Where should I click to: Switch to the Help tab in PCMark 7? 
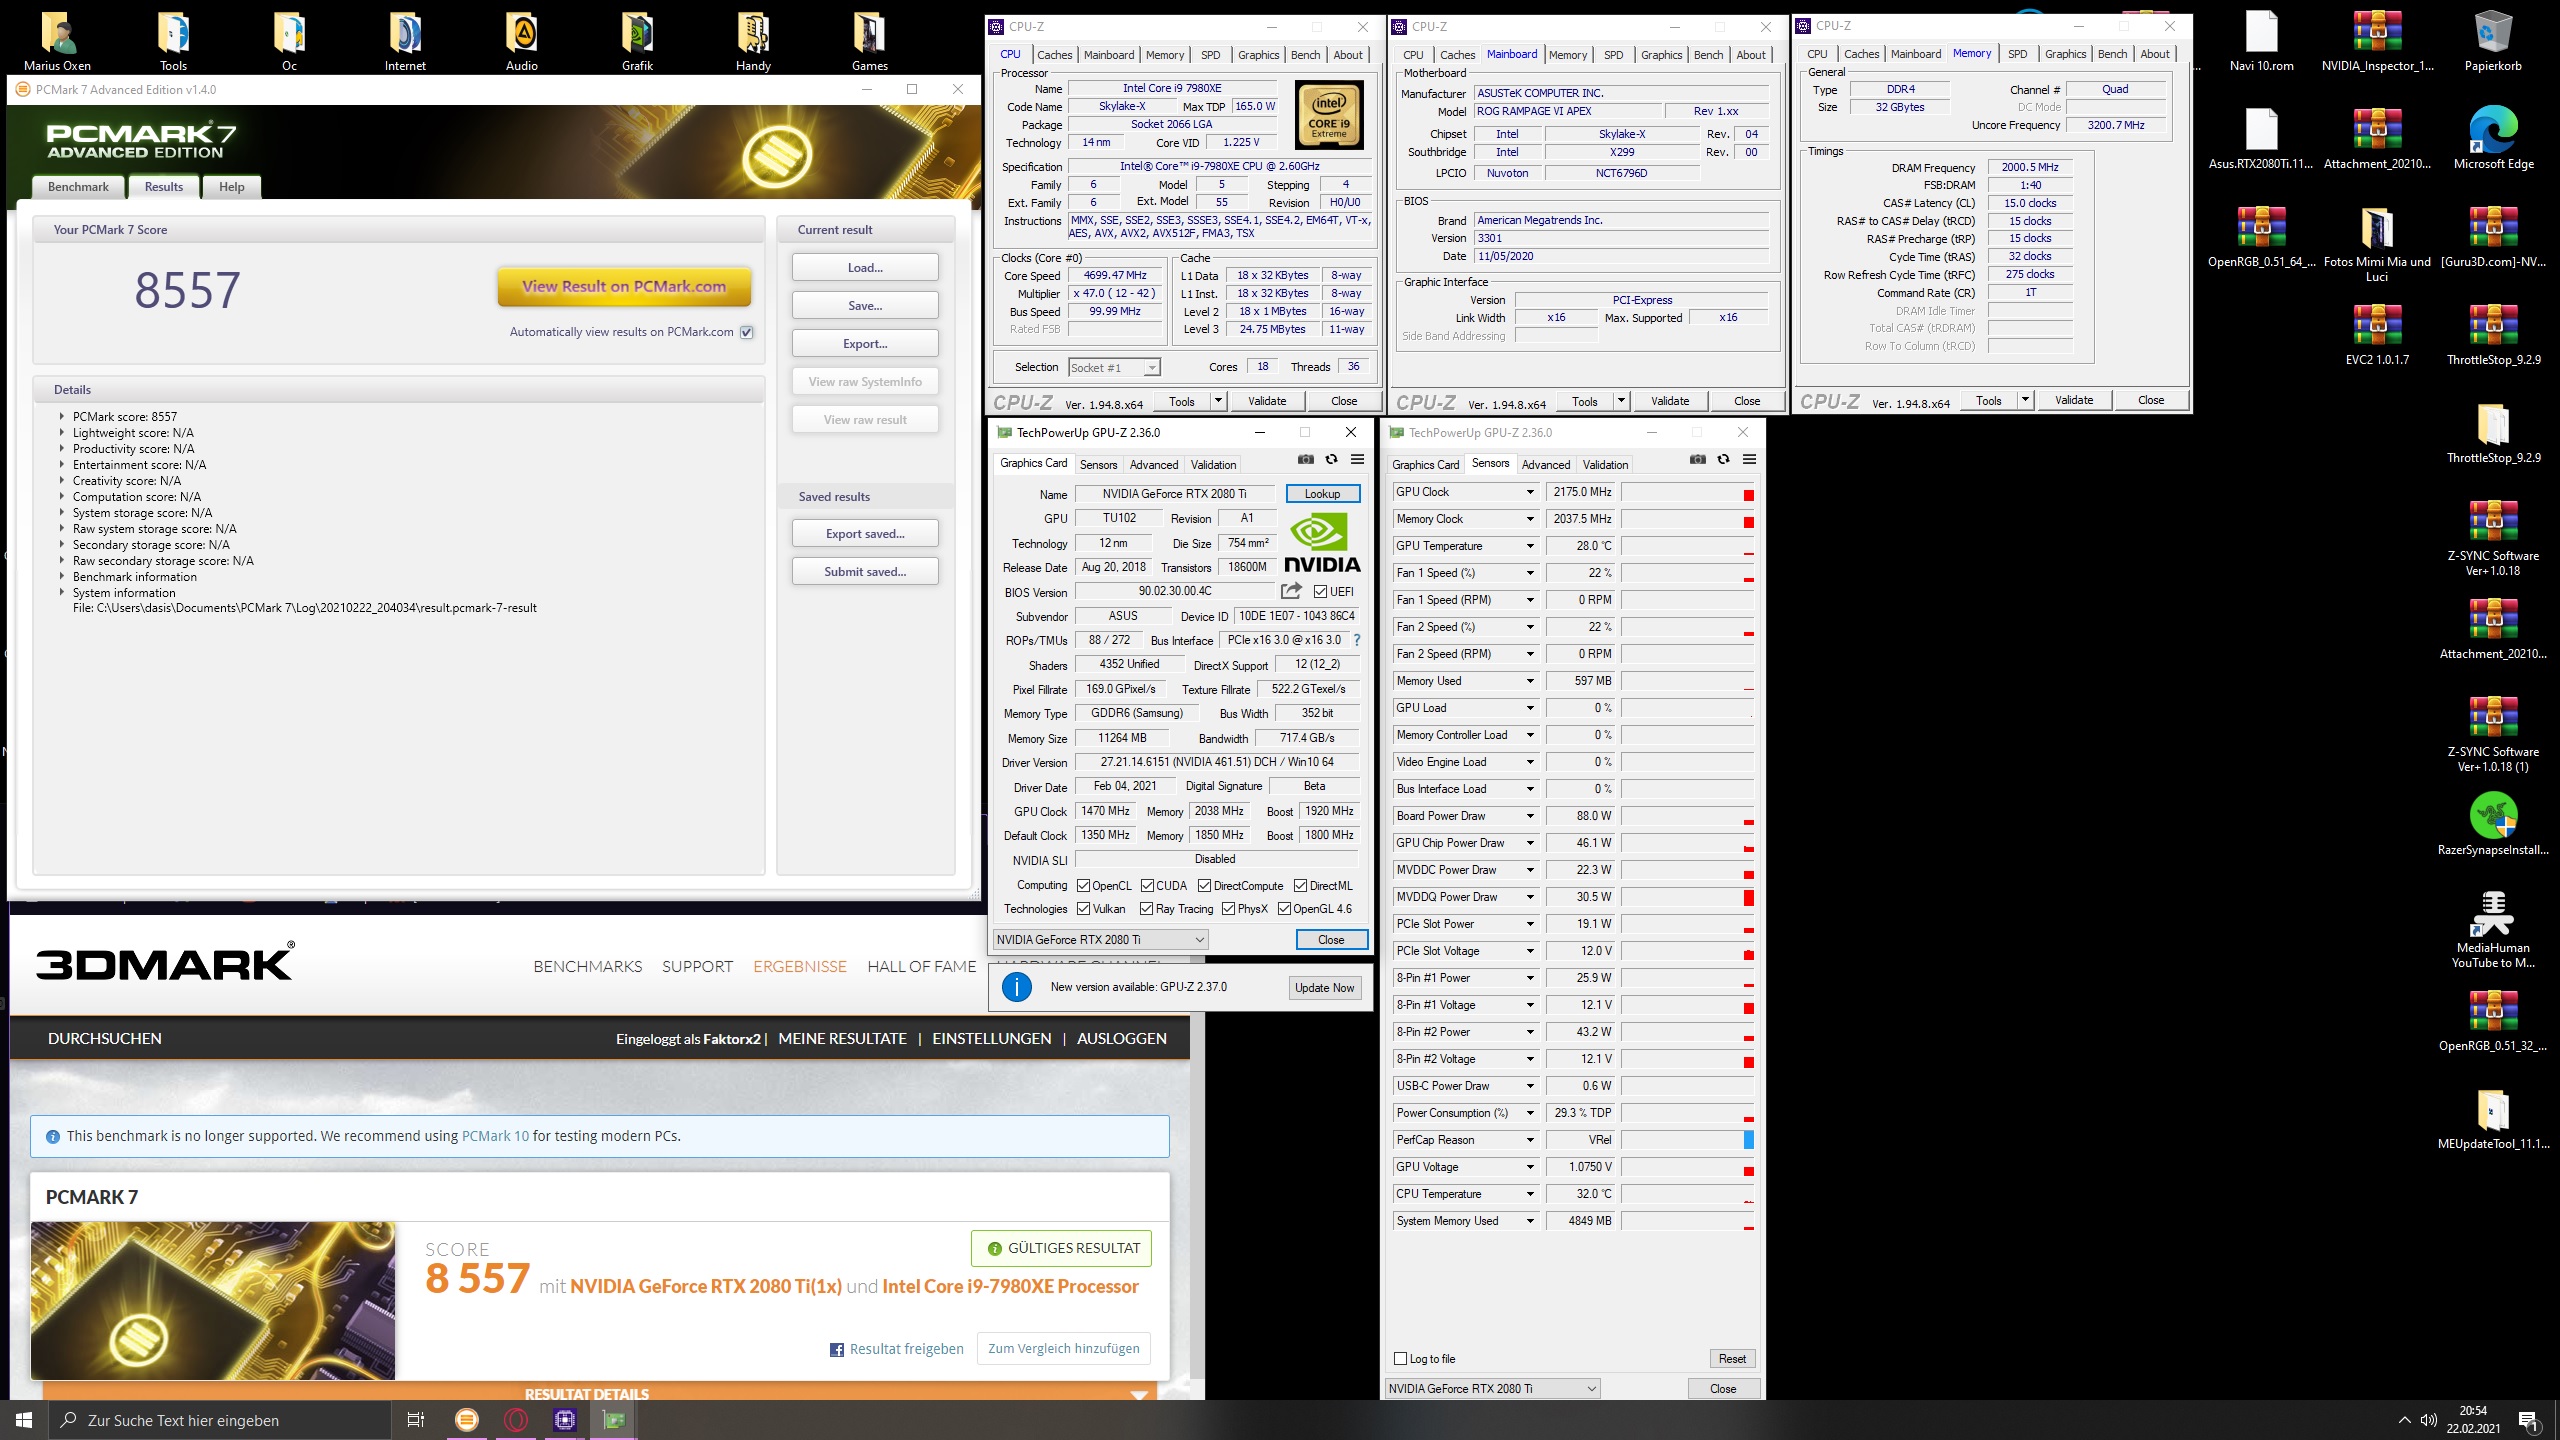pyautogui.click(x=232, y=187)
